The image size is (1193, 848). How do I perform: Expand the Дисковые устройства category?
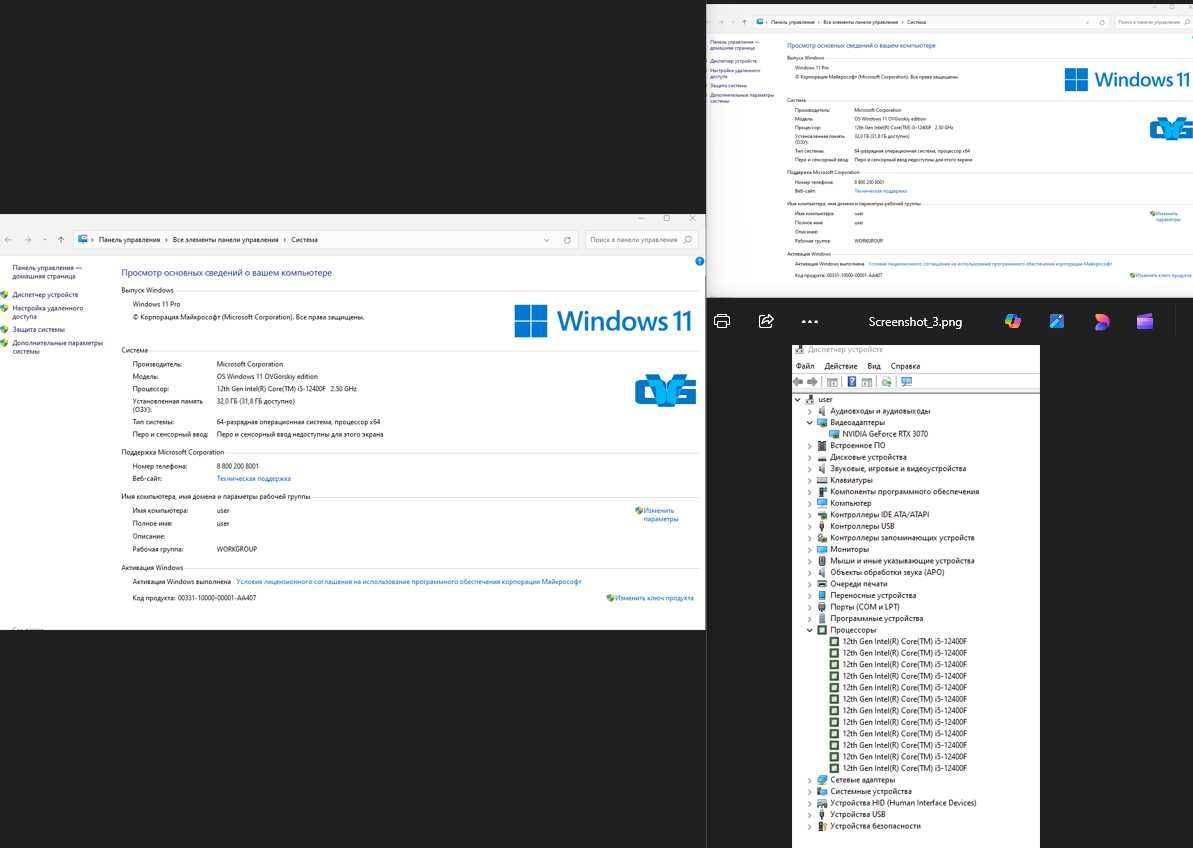(810, 457)
